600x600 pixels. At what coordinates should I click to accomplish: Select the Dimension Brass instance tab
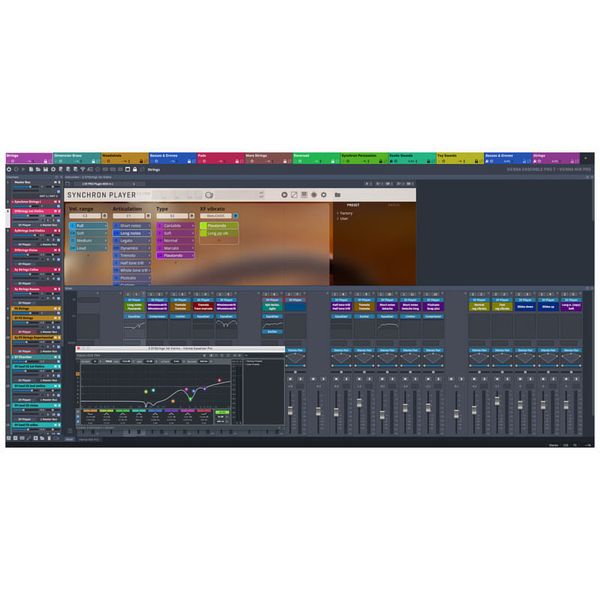point(76,157)
